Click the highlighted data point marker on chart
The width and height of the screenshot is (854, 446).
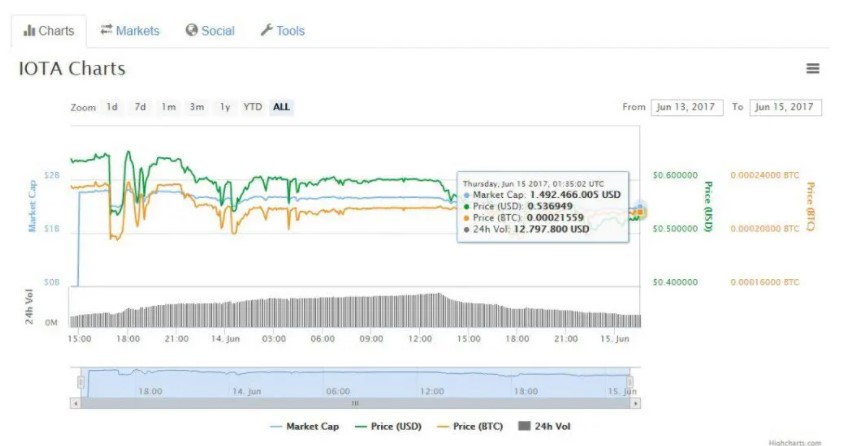pyautogui.click(x=640, y=211)
